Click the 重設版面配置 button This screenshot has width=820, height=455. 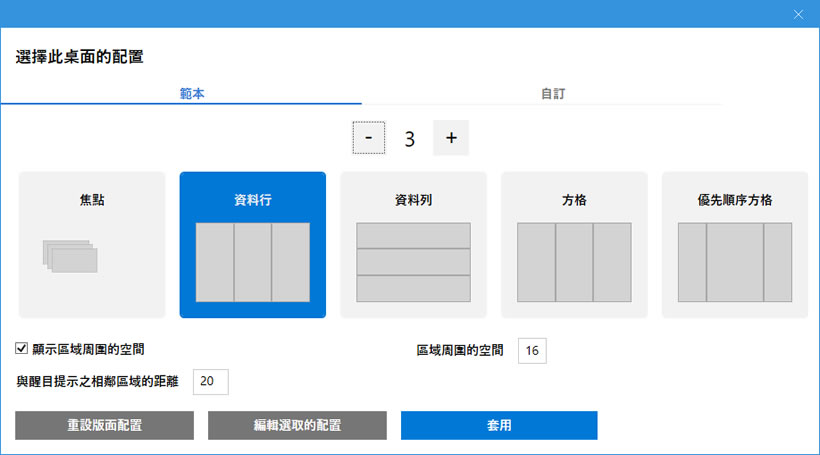[x=105, y=425]
